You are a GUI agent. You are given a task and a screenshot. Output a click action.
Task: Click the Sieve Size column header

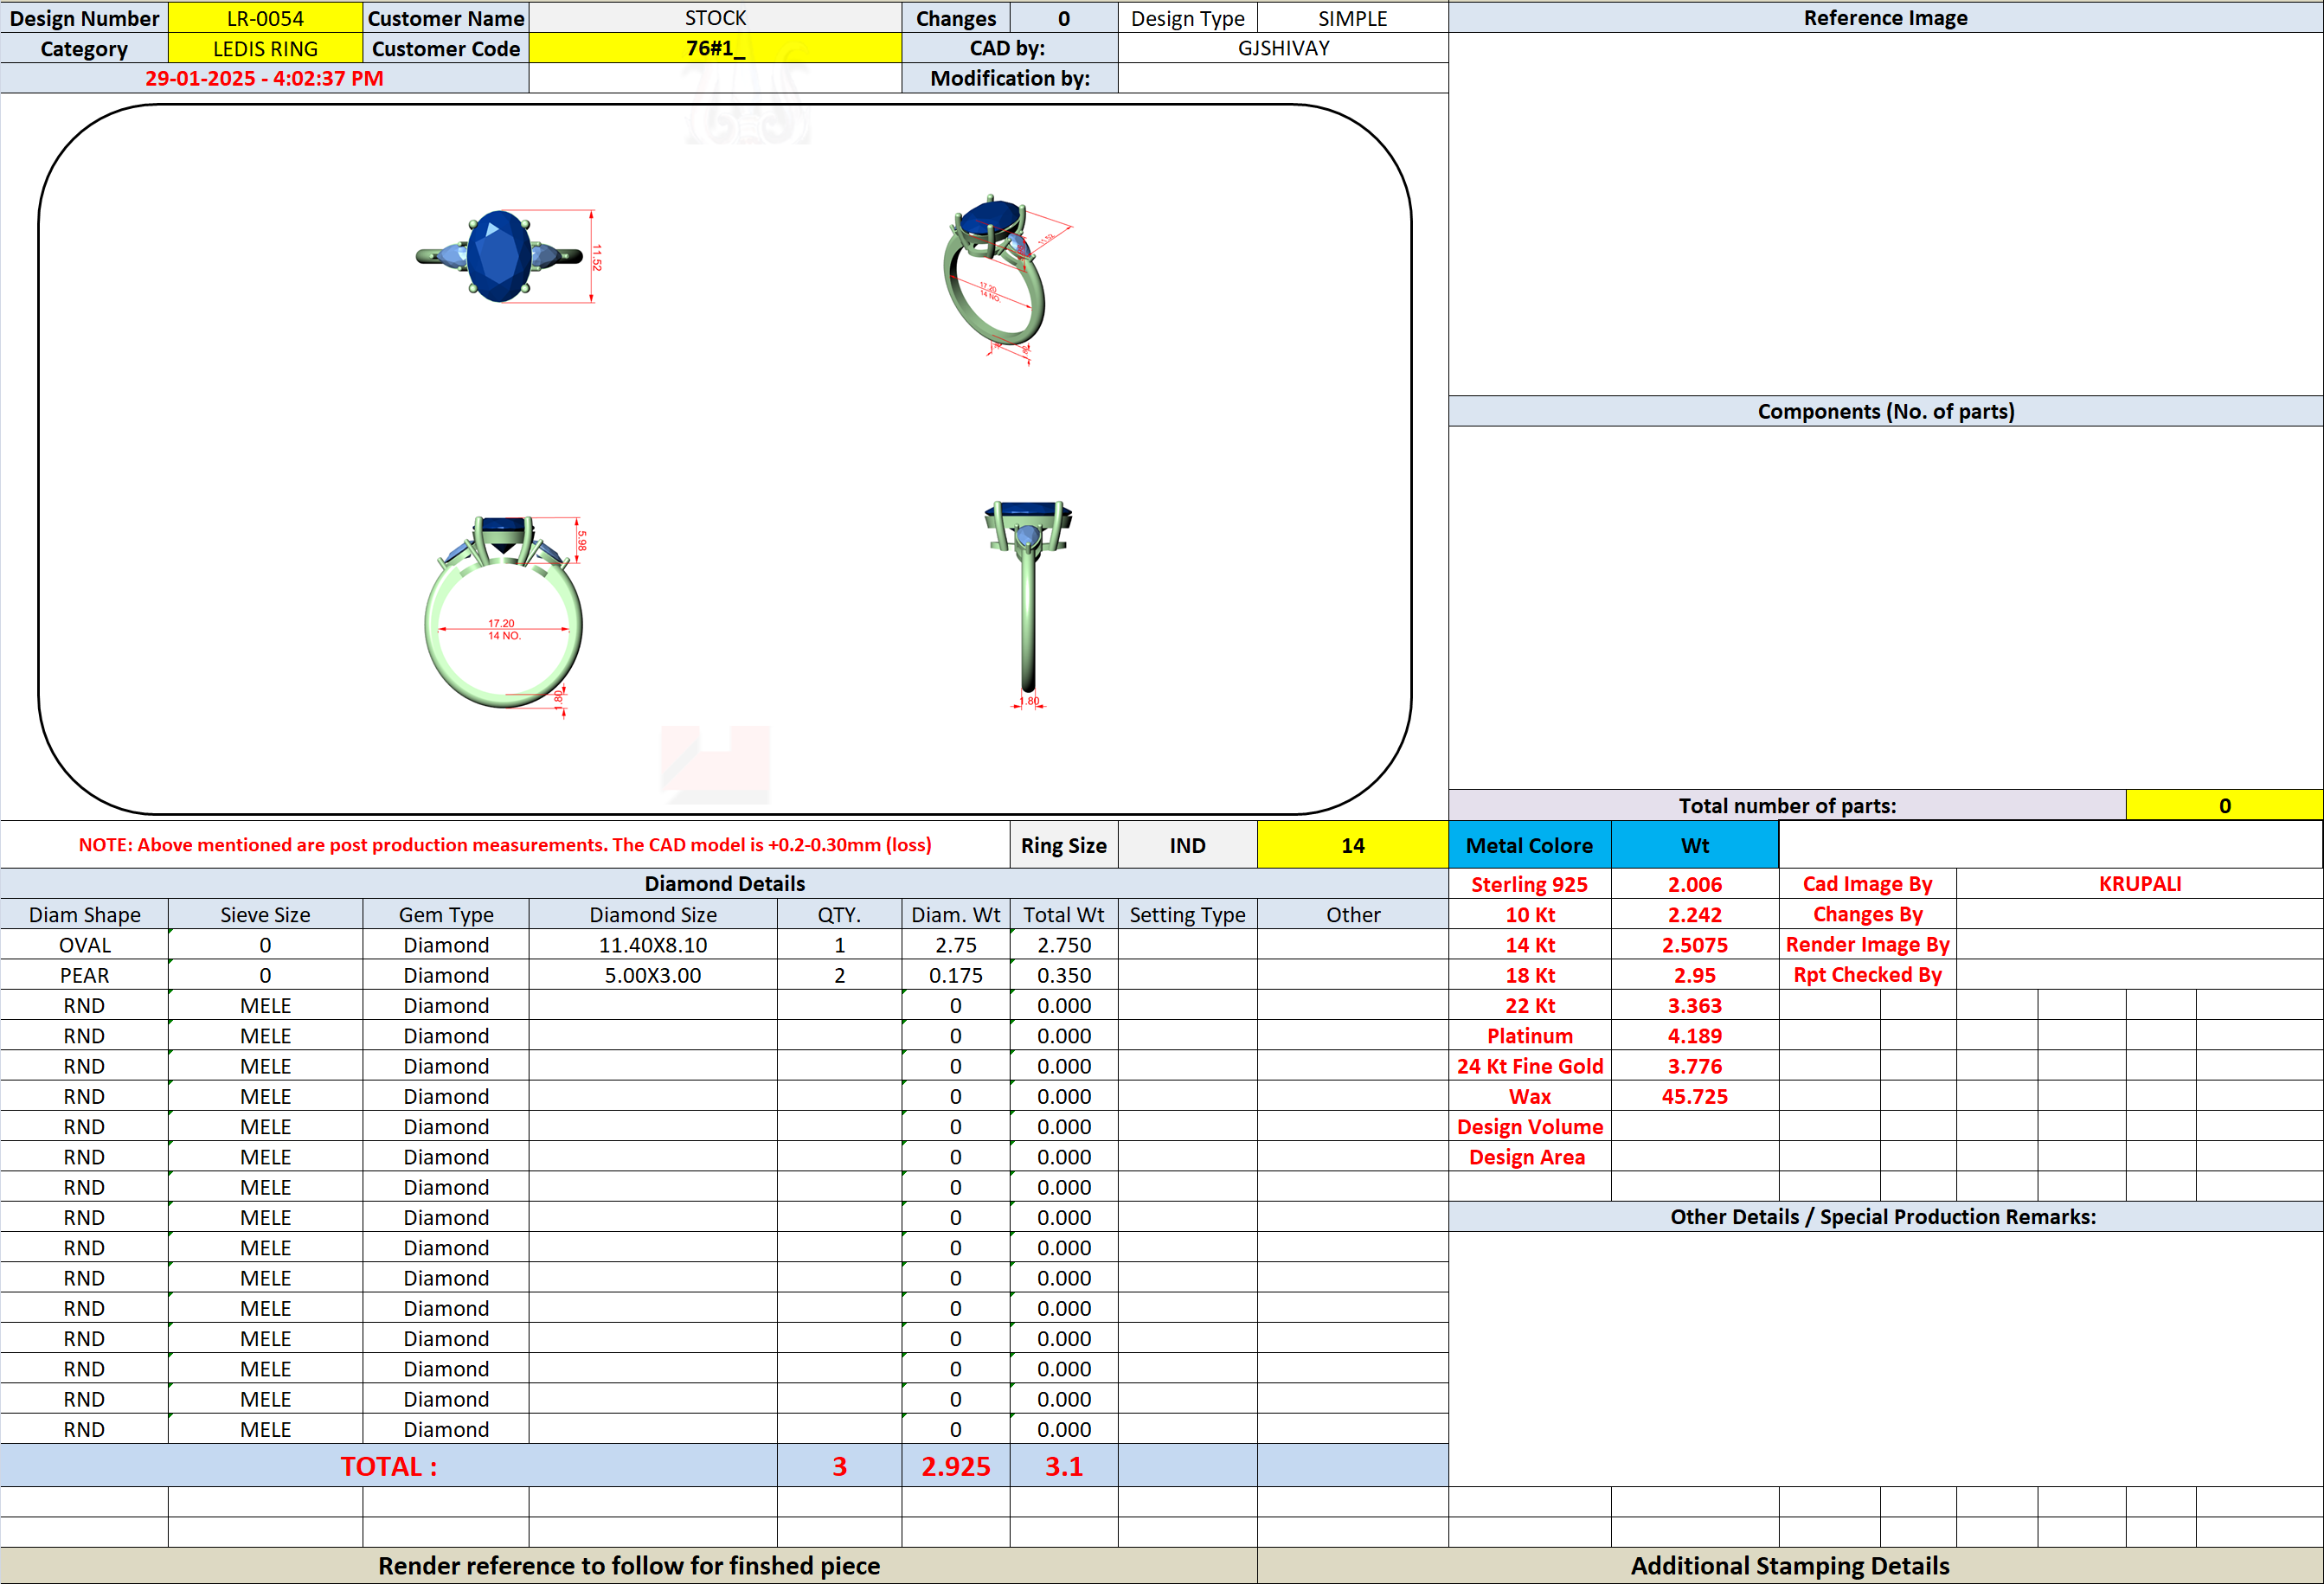pos(265,914)
